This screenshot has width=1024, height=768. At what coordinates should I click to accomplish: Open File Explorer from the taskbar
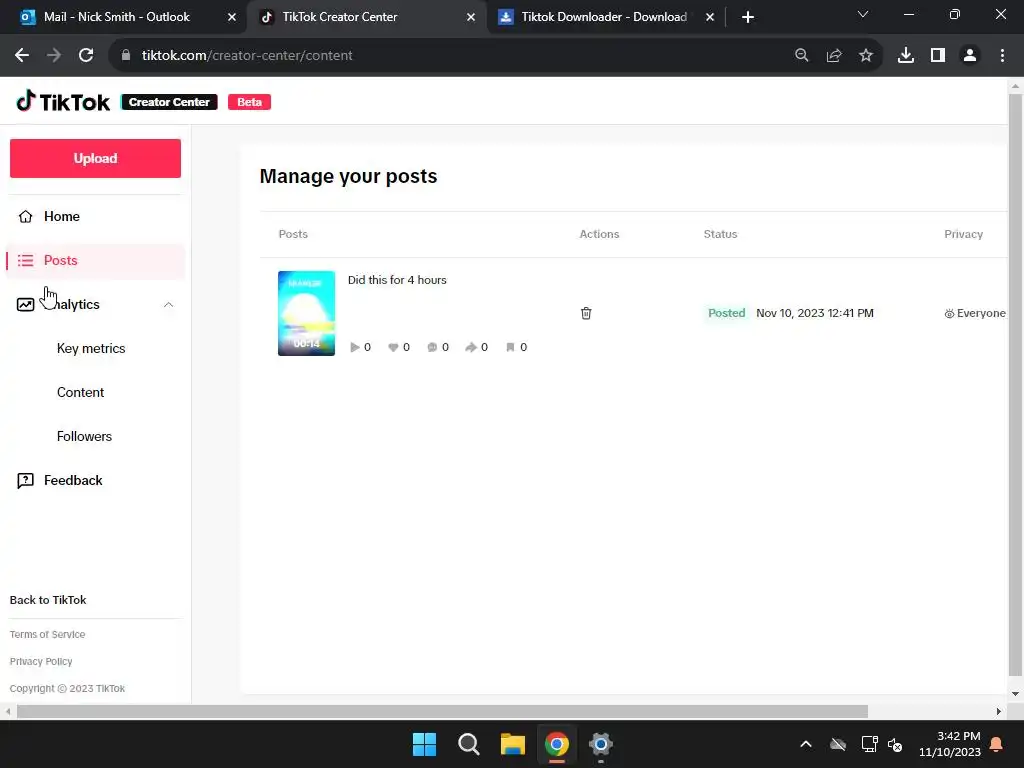pos(513,744)
